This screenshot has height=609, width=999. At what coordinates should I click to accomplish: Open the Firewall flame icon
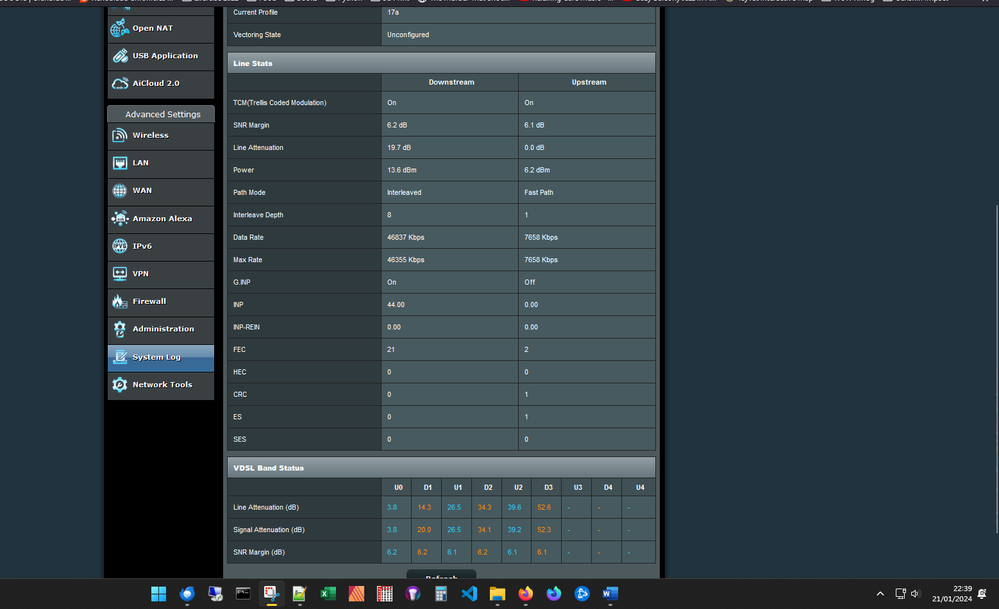point(121,301)
